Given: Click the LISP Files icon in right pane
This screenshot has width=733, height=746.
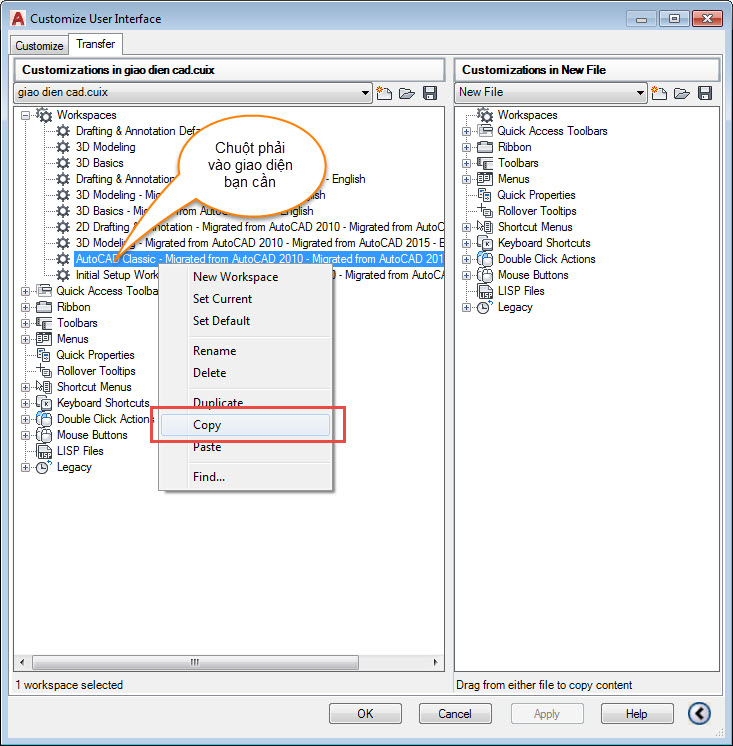Looking at the screenshot, I should (x=485, y=291).
